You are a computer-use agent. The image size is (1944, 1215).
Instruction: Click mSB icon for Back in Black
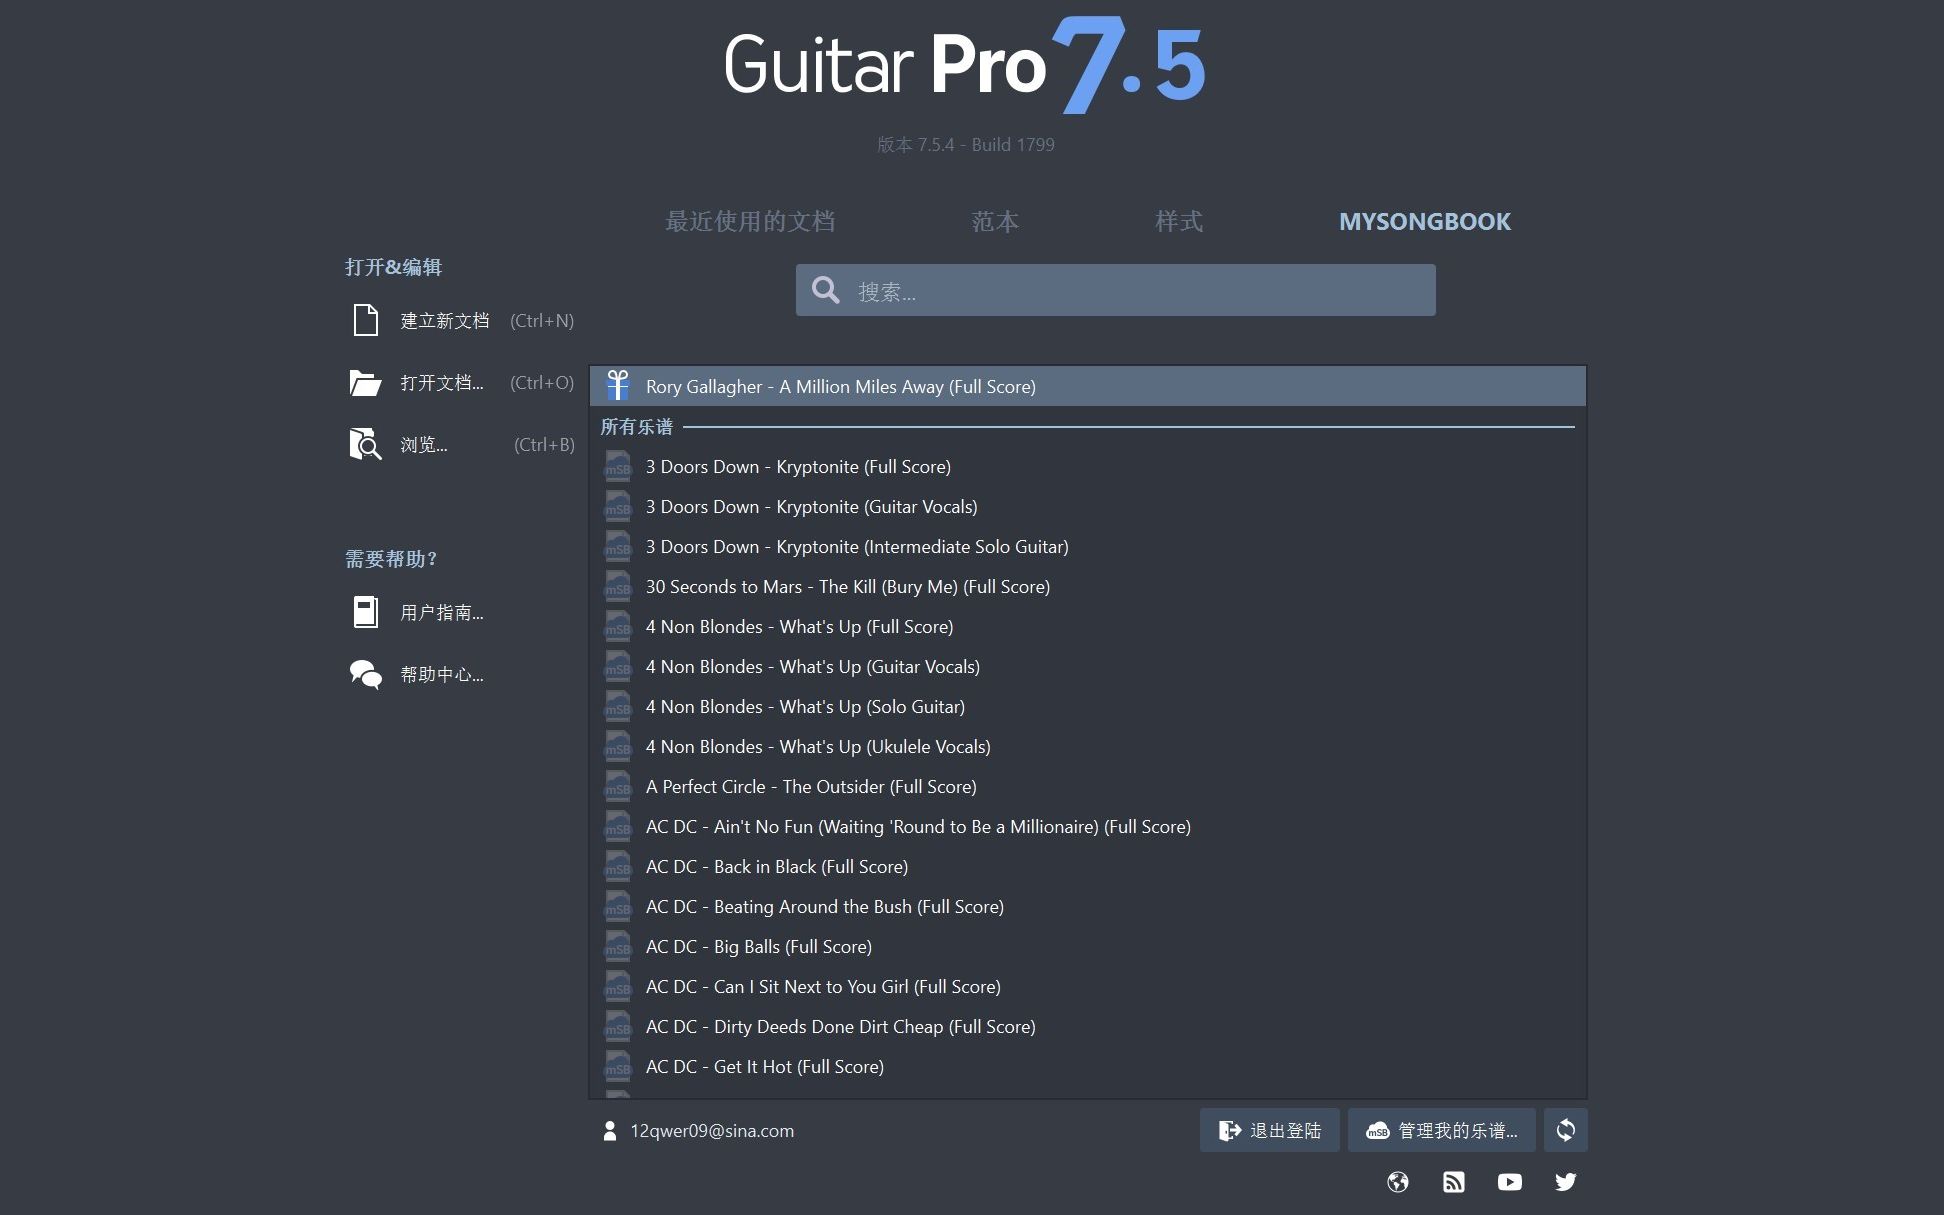618,867
